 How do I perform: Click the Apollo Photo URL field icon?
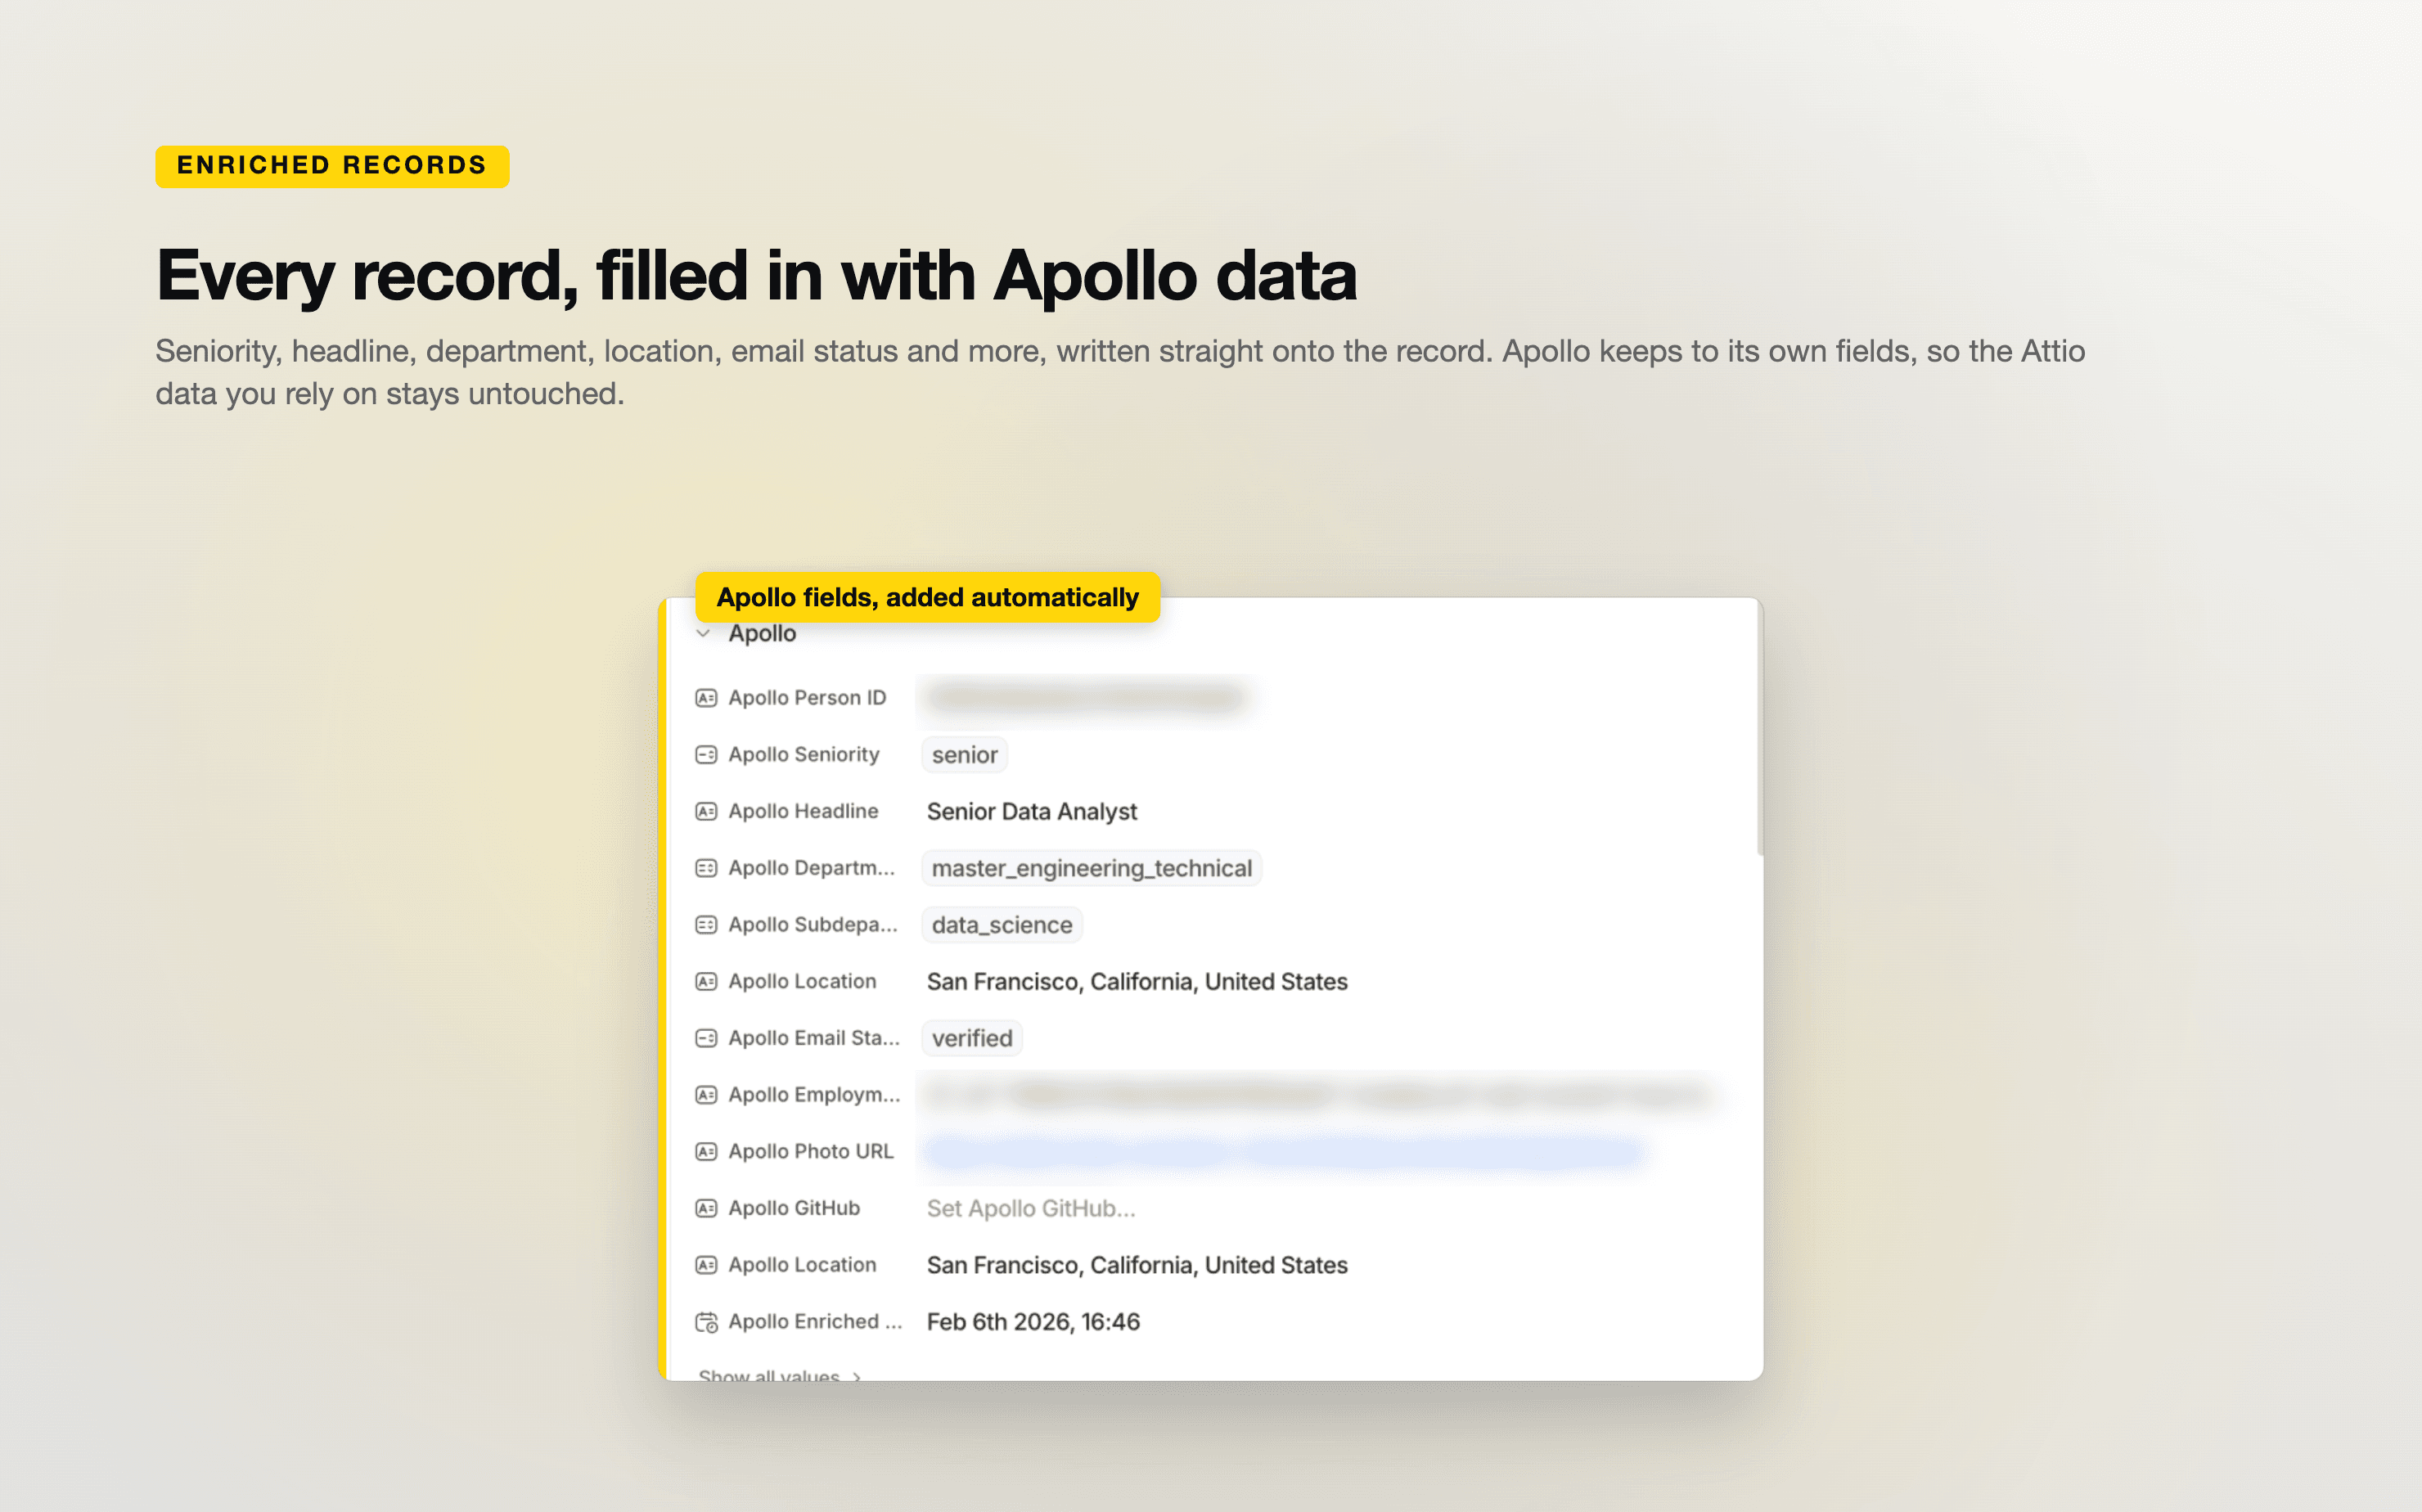click(706, 1152)
